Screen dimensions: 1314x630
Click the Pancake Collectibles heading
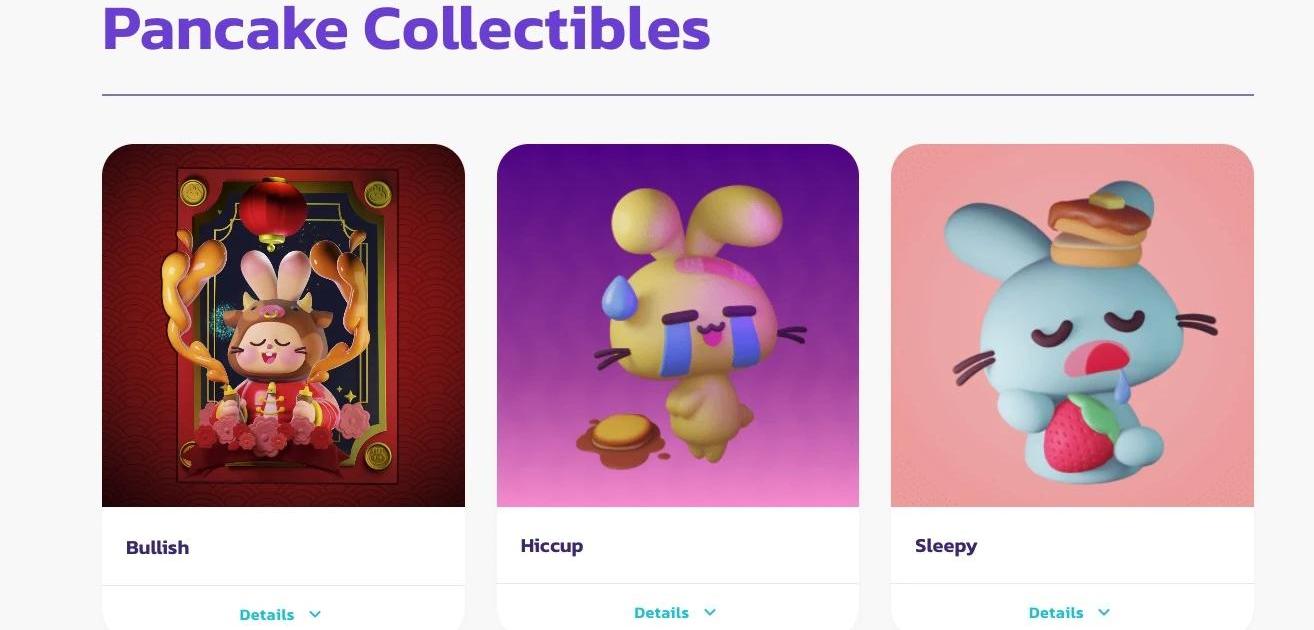(x=406, y=29)
